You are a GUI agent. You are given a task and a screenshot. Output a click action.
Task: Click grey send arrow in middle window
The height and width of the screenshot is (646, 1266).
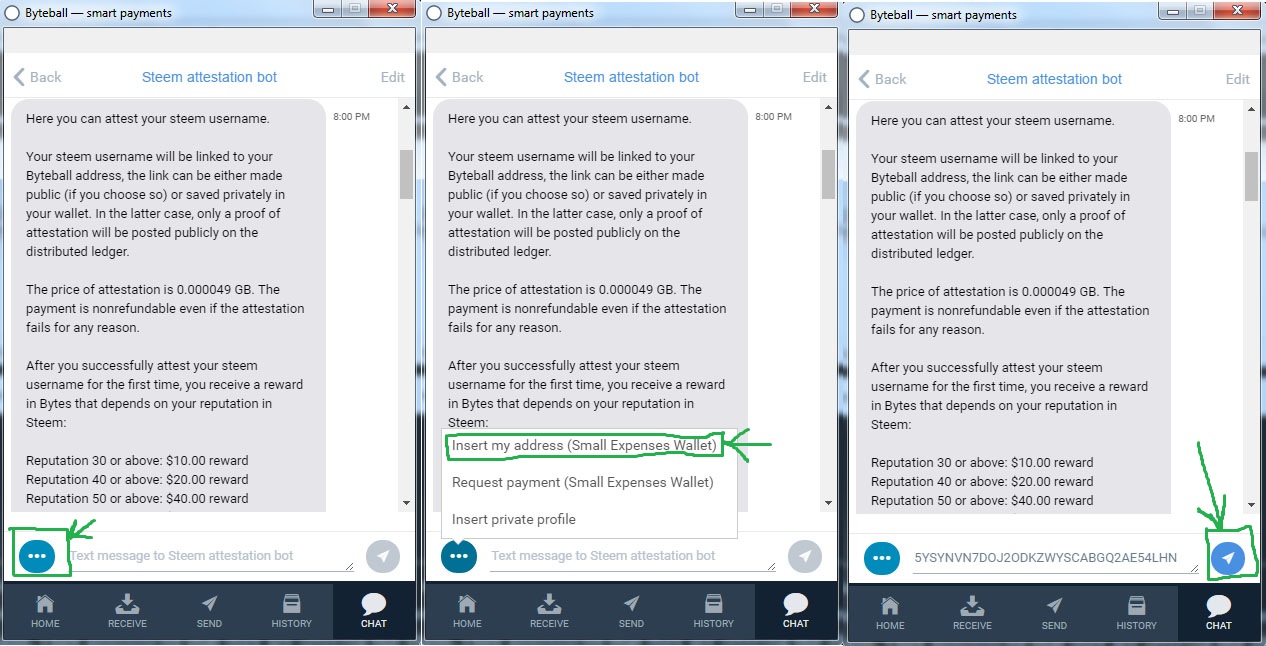pyautogui.click(x=805, y=556)
